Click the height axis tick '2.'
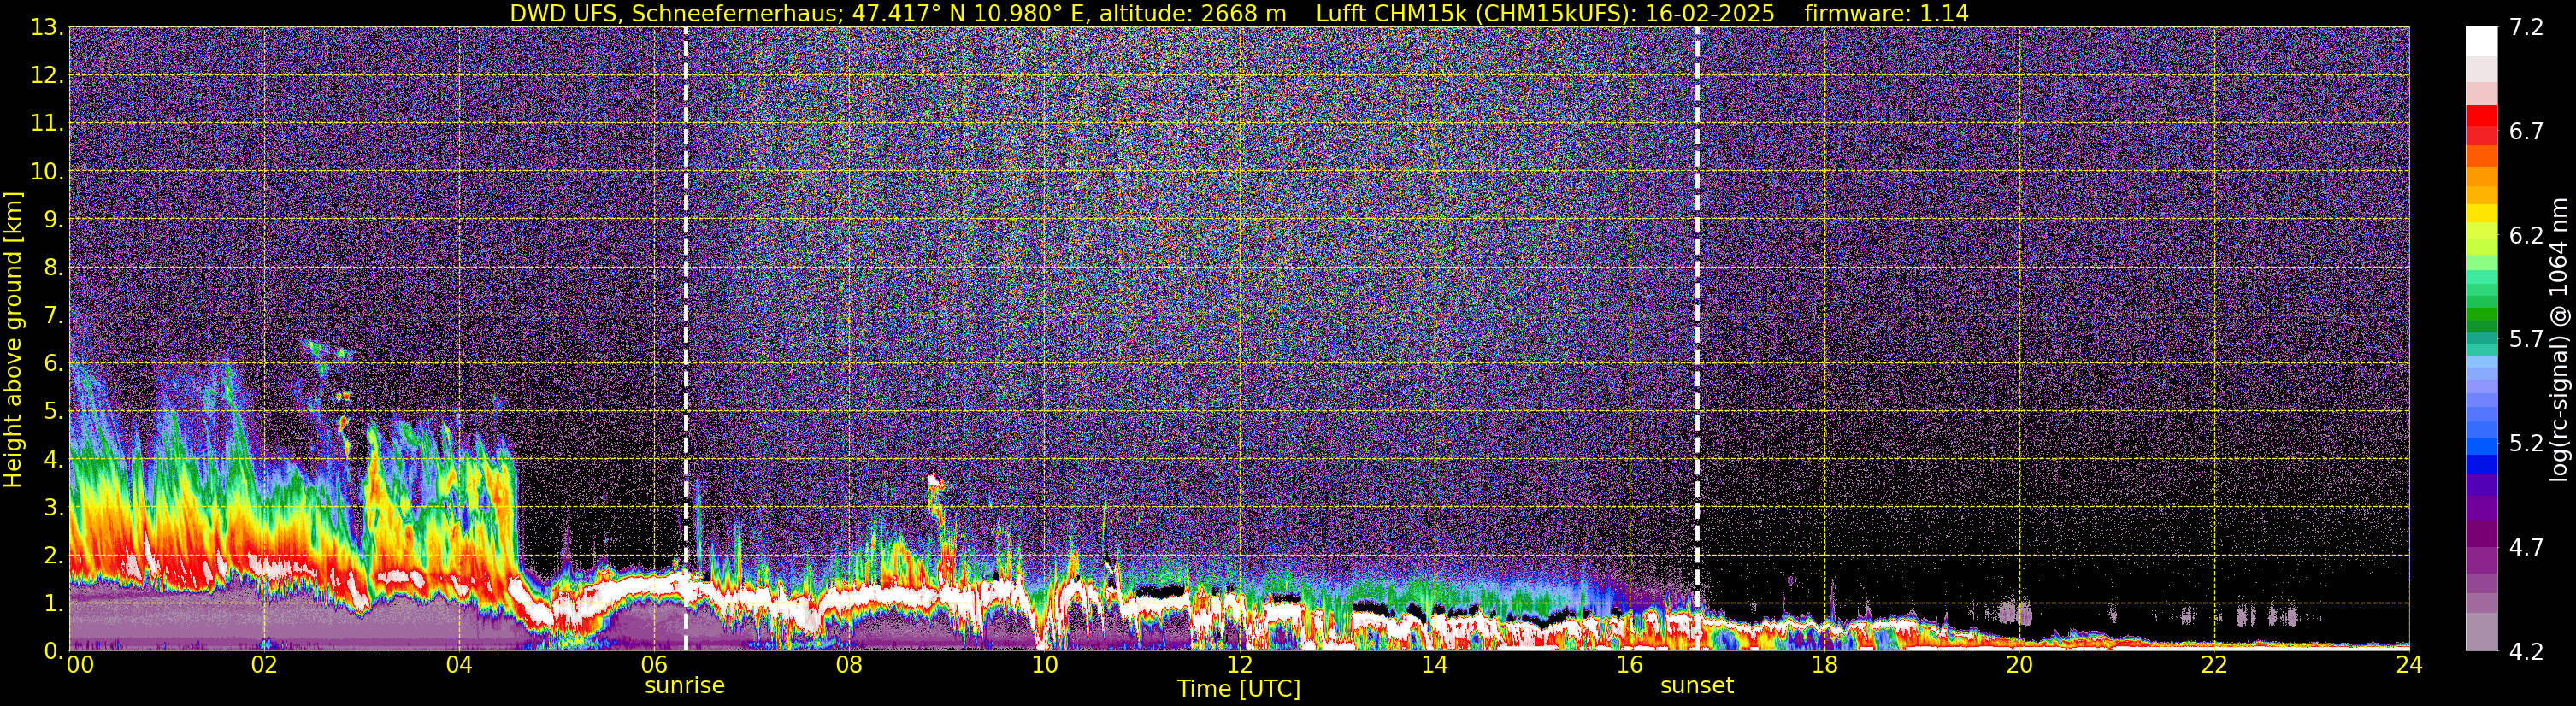The height and width of the screenshot is (706, 2576). pyautogui.click(x=54, y=556)
